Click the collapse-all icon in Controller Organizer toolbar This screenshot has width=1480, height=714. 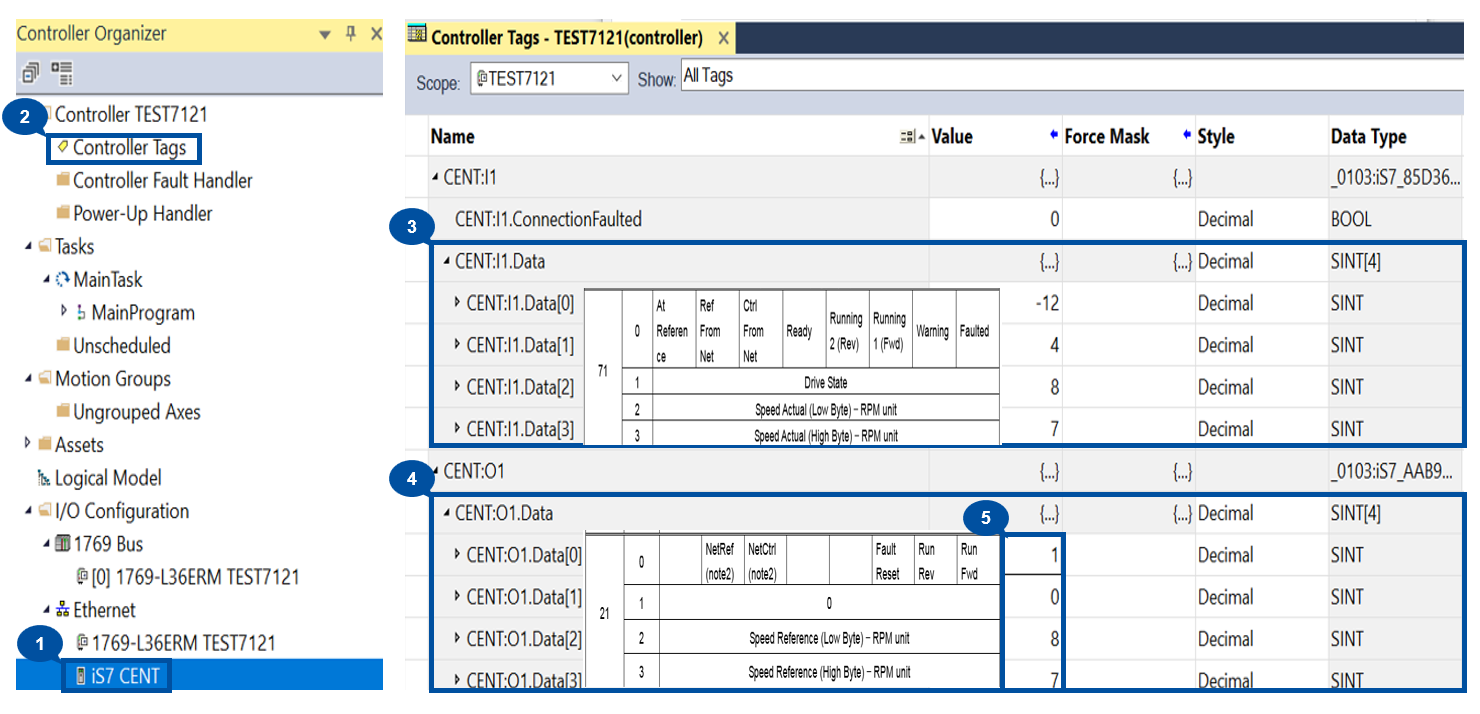31,73
